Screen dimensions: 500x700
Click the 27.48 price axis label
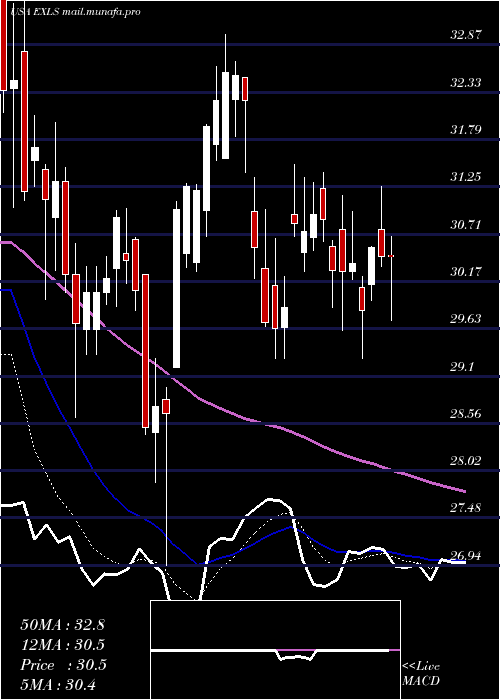(x=466, y=508)
